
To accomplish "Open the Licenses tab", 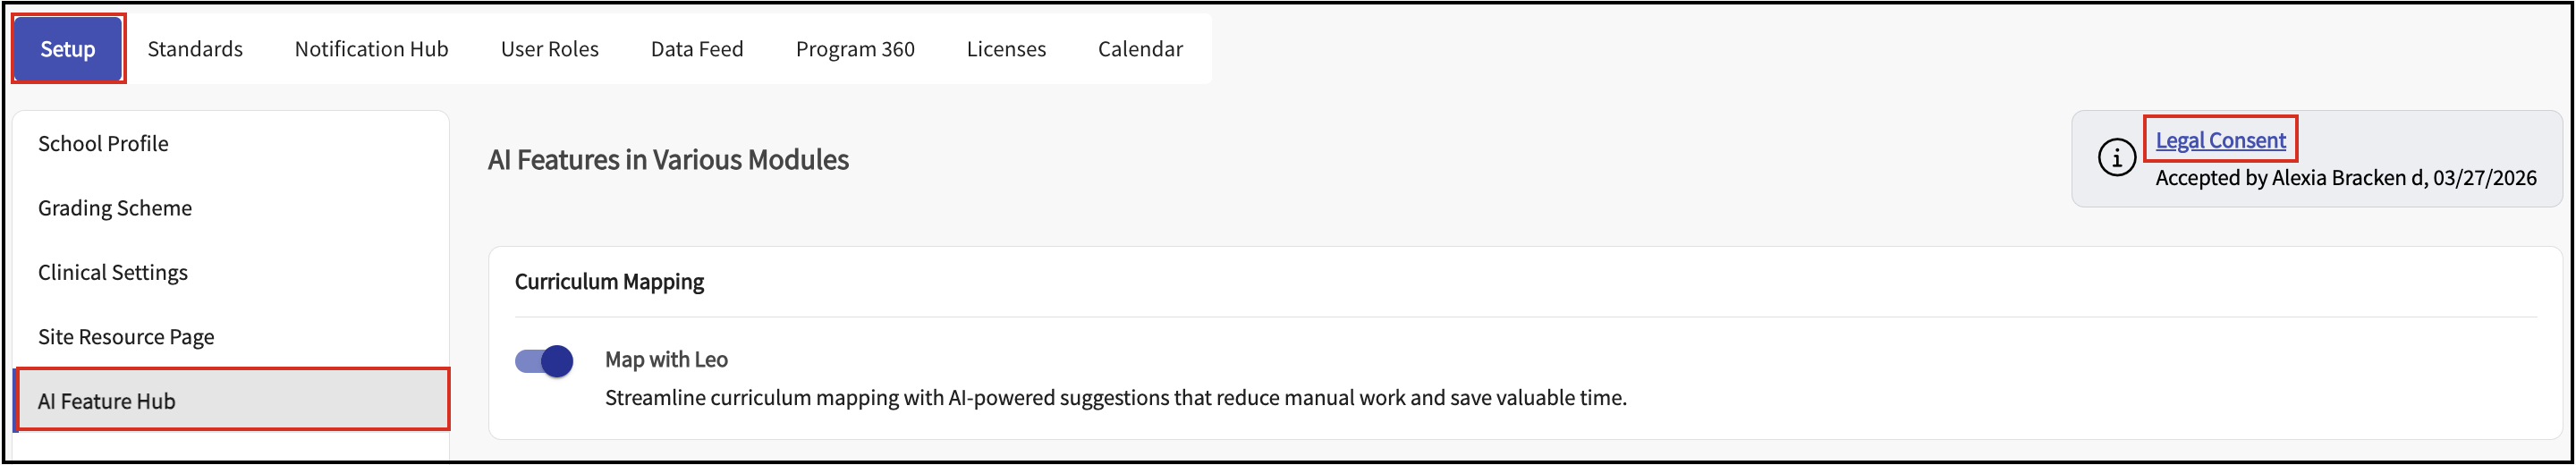I will 1005,49.
